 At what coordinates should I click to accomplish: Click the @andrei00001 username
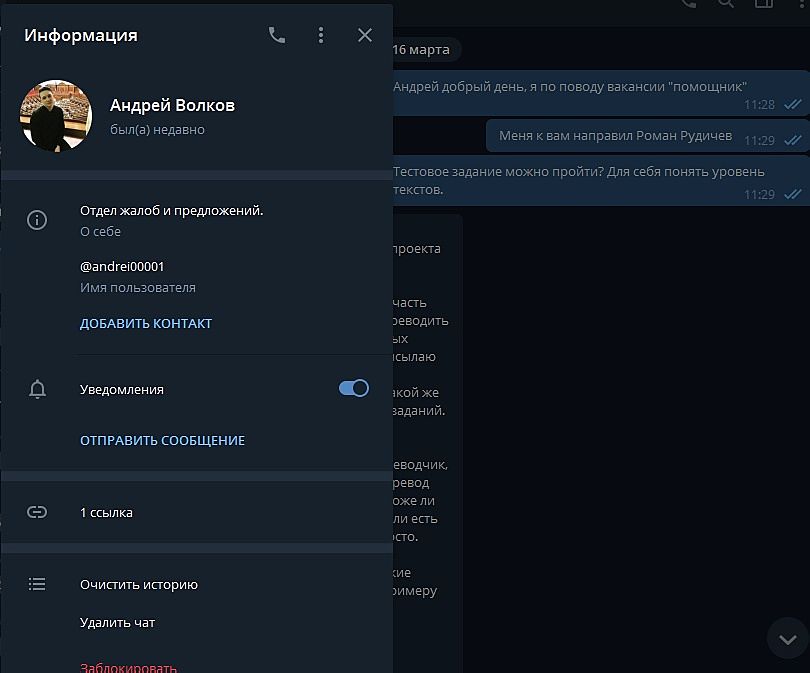[122, 266]
